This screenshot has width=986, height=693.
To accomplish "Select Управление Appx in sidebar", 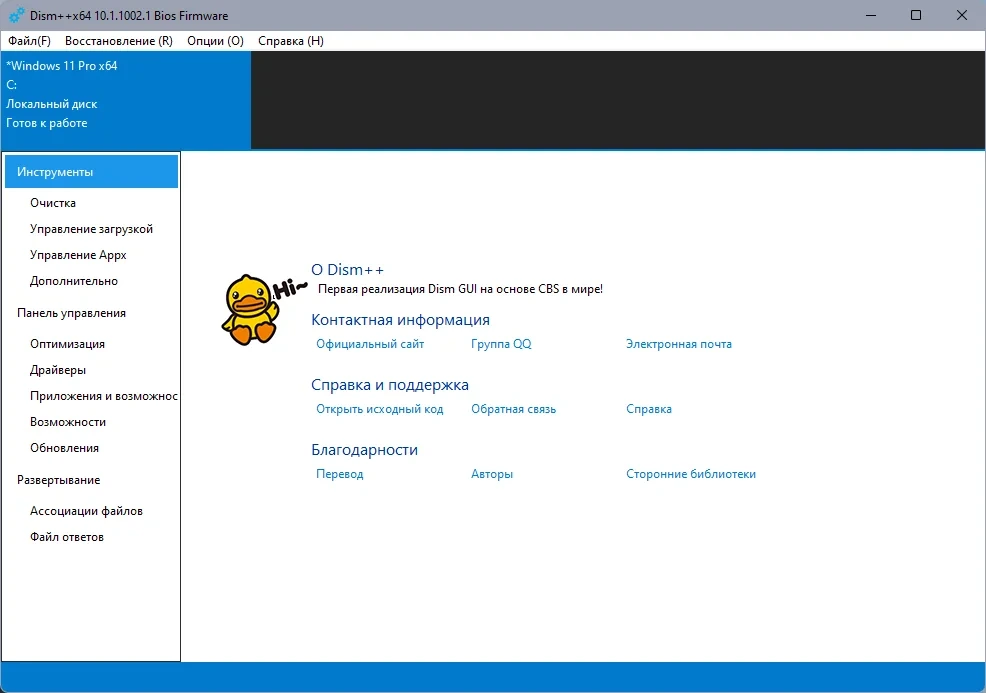I will tap(78, 255).
